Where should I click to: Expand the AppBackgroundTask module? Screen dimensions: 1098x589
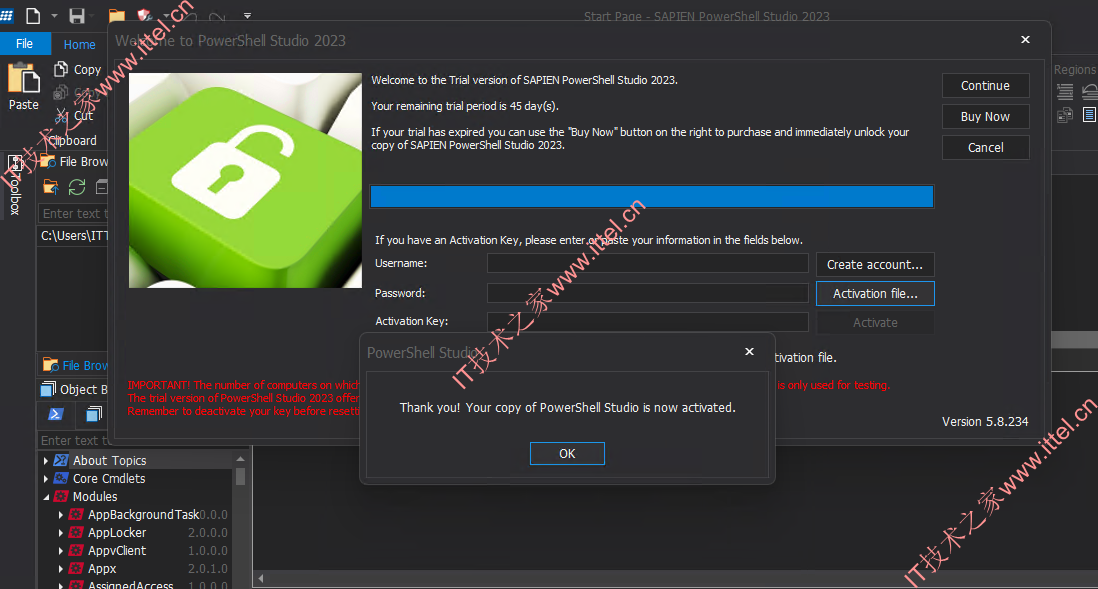click(61, 515)
